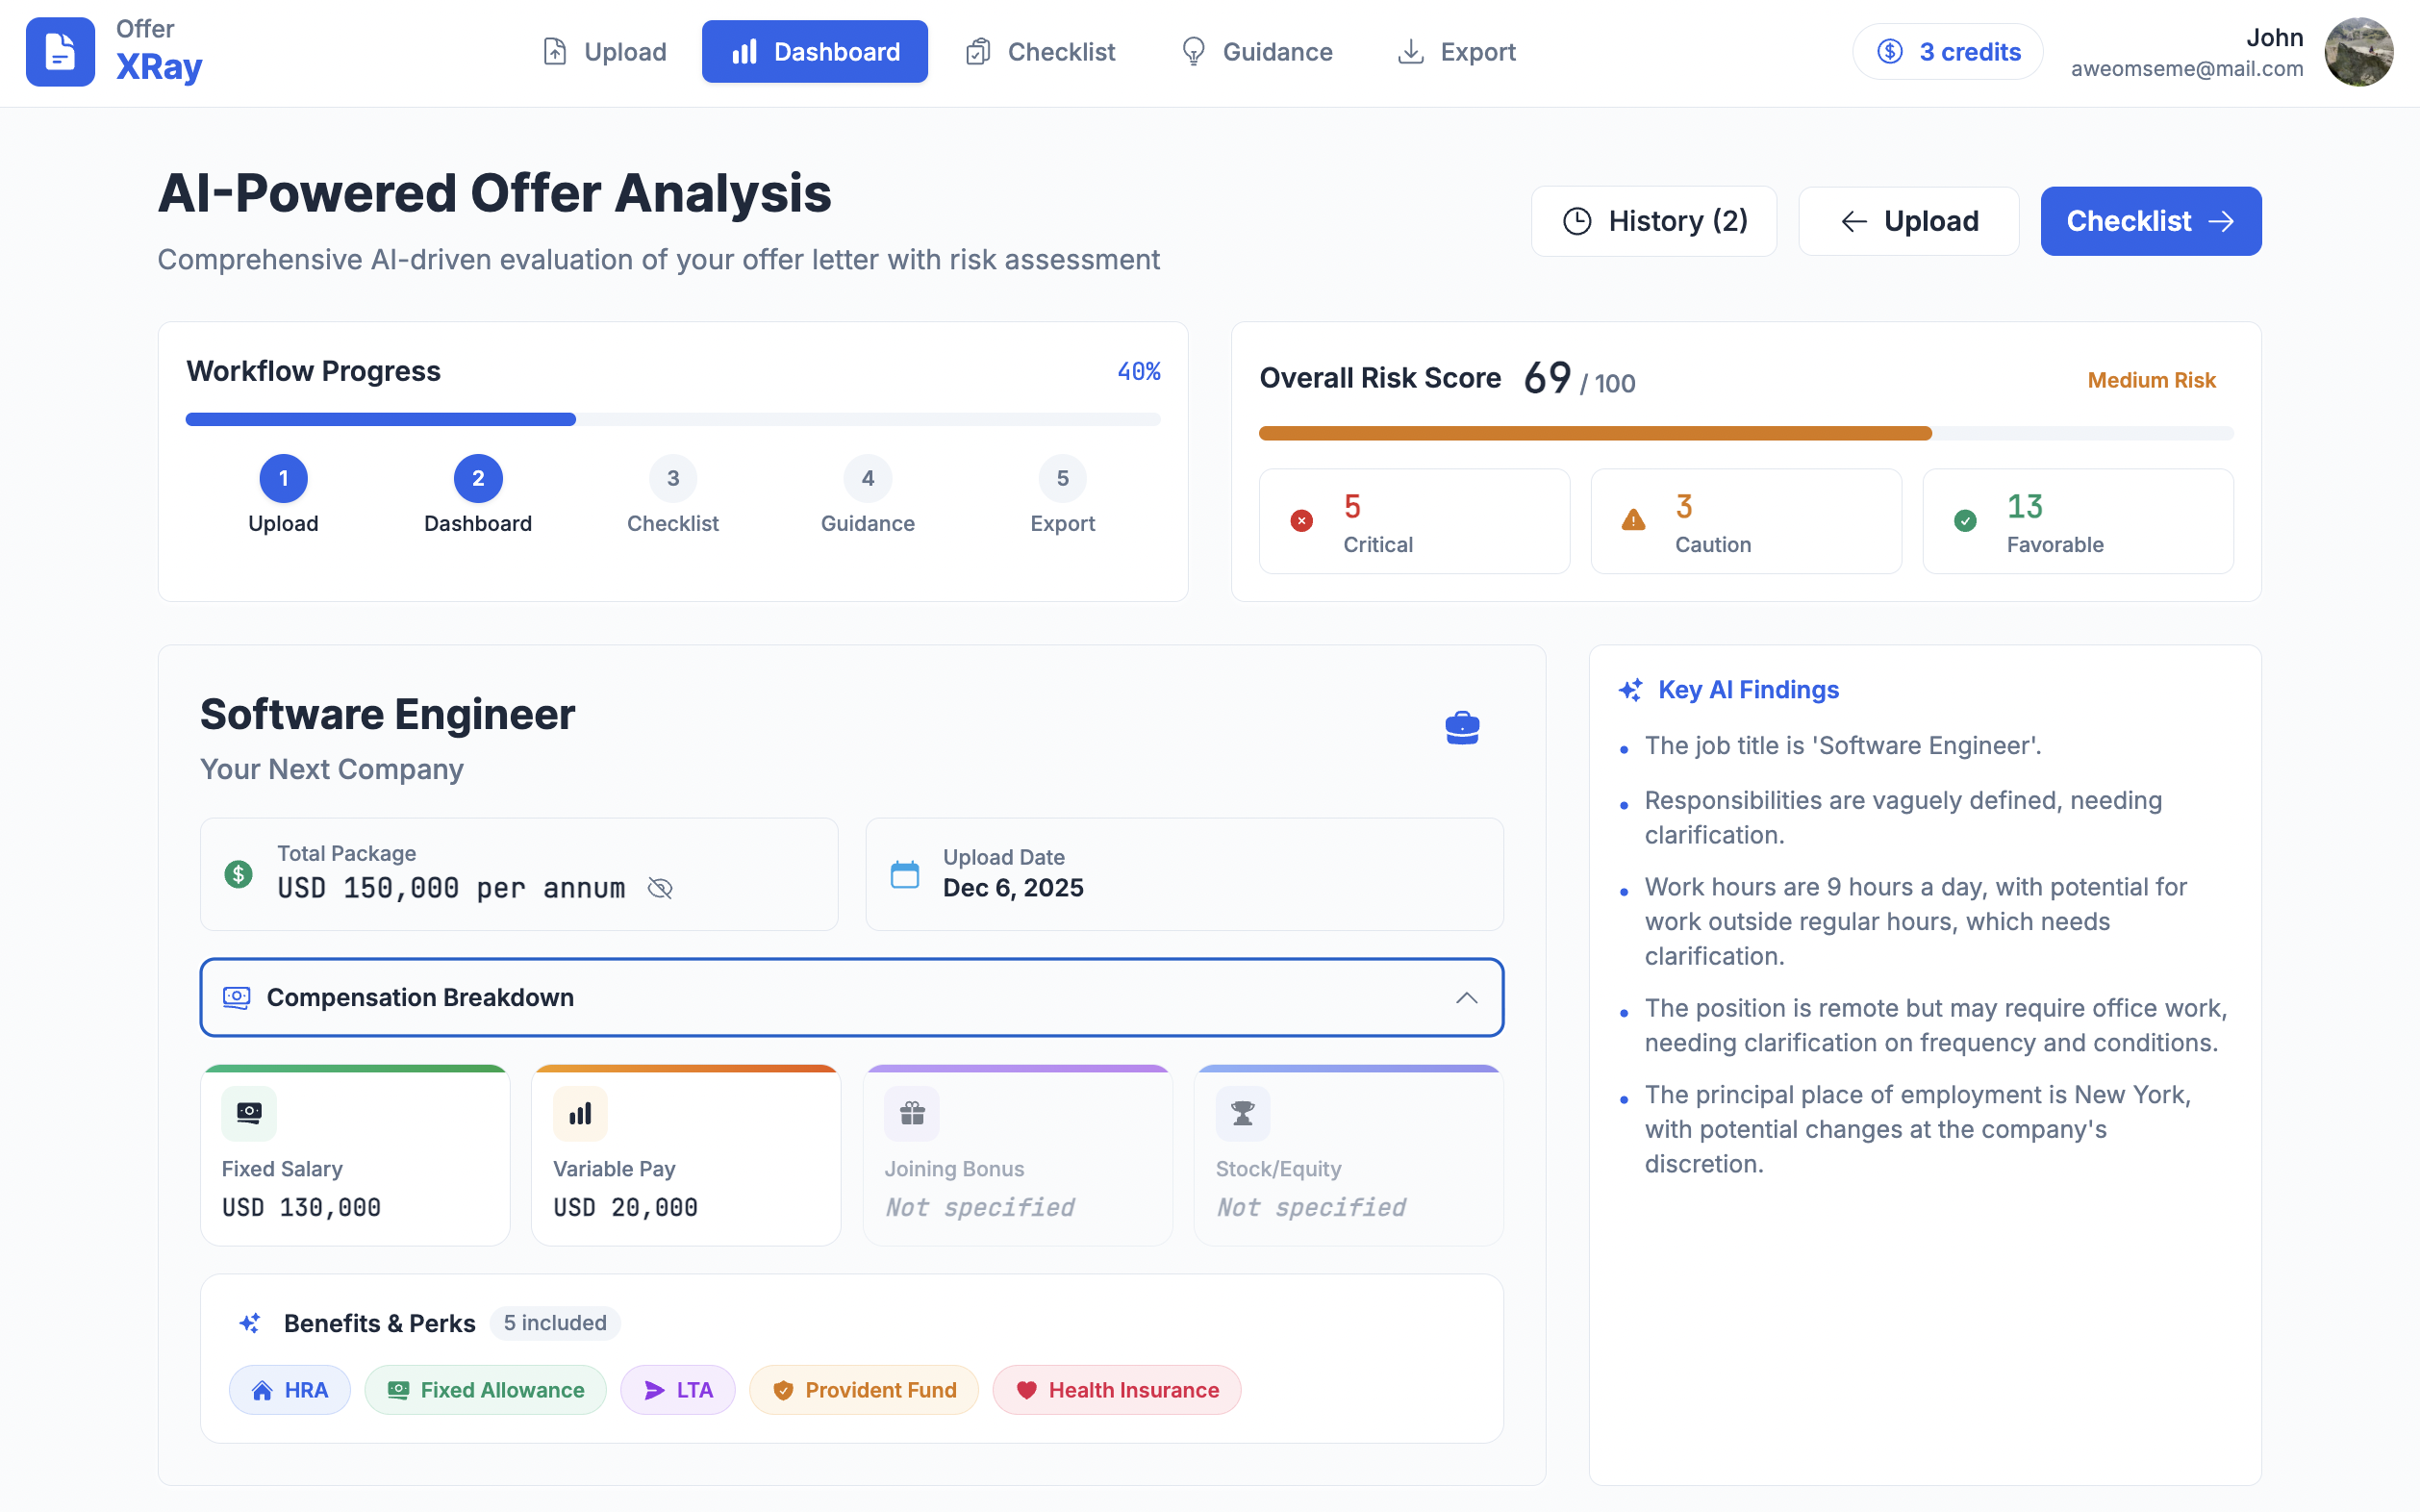Click the Variable Pay bar chart icon

[x=580, y=1113]
